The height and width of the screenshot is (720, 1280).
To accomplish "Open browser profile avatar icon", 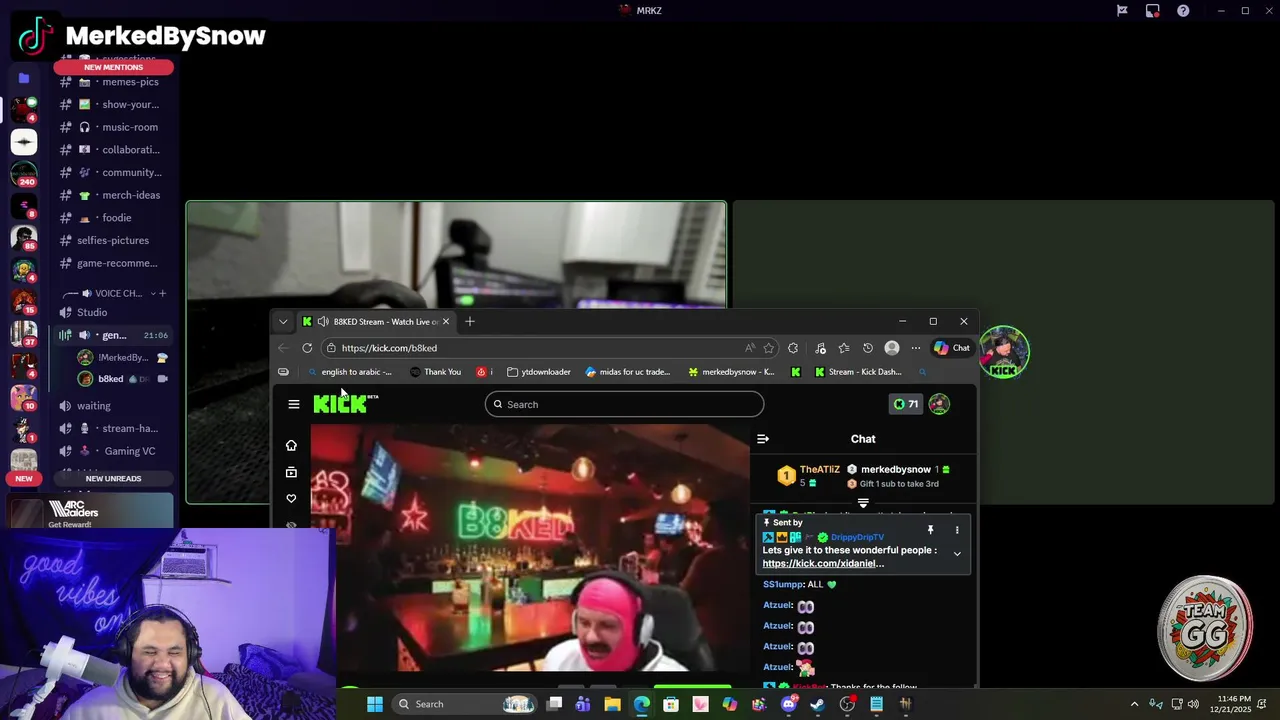I will pyautogui.click(x=892, y=348).
